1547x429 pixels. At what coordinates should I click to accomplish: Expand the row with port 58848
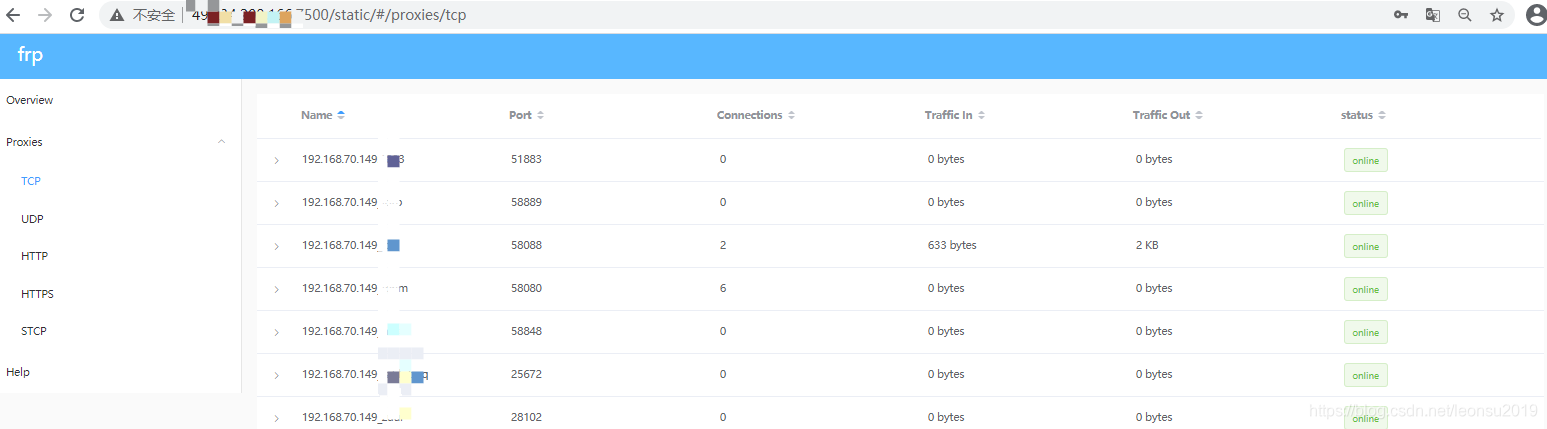pyautogui.click(x=276, y=332)
